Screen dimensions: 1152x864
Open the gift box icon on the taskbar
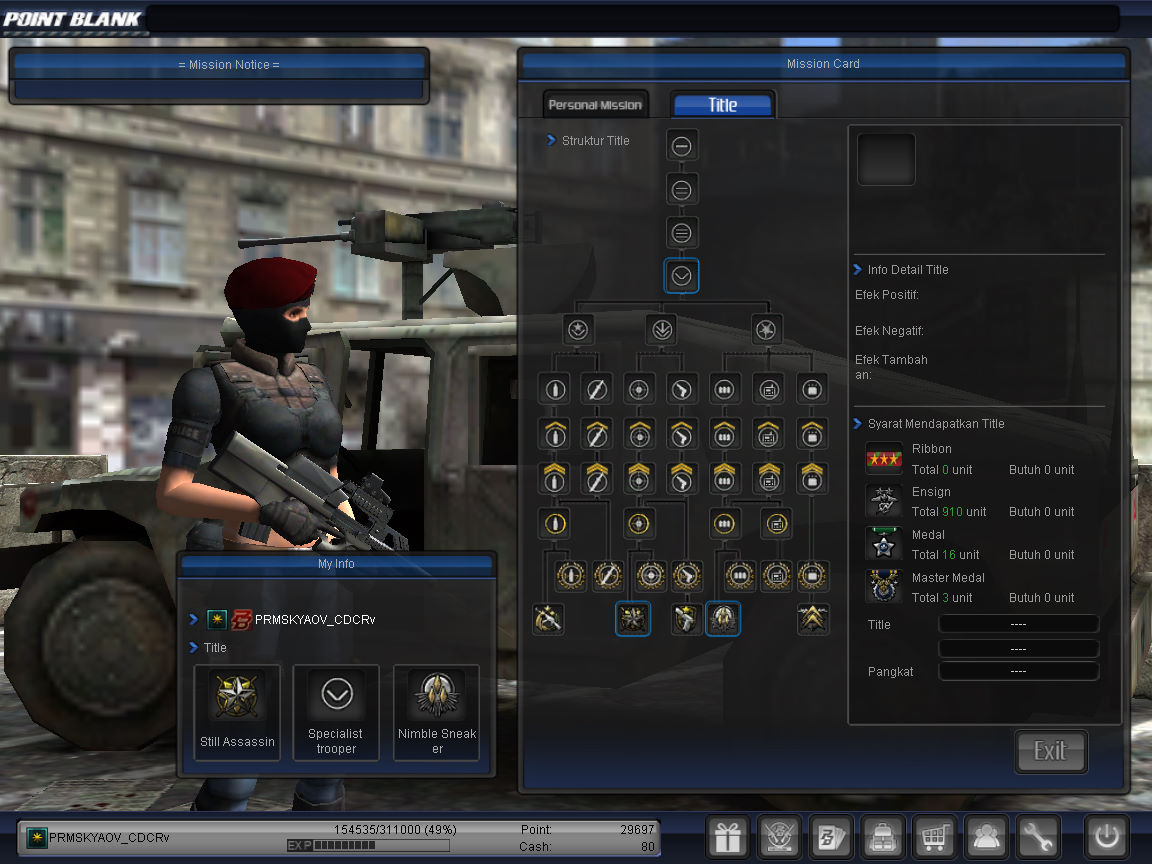(x=727, y=836)
